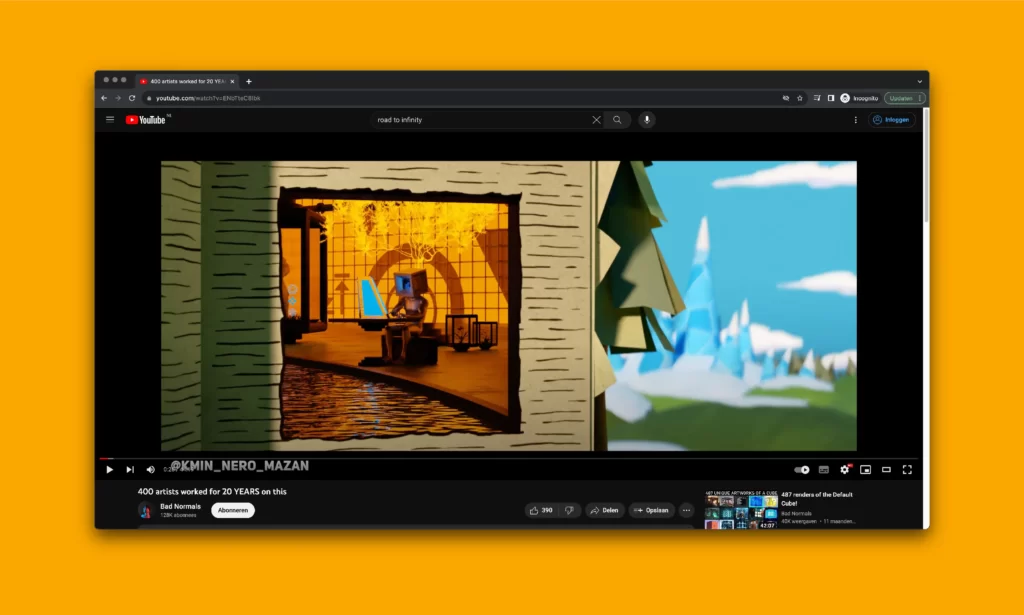Open the player settings gear
This screenshot has height=615, width=1024.
click(x=844, y=469)
